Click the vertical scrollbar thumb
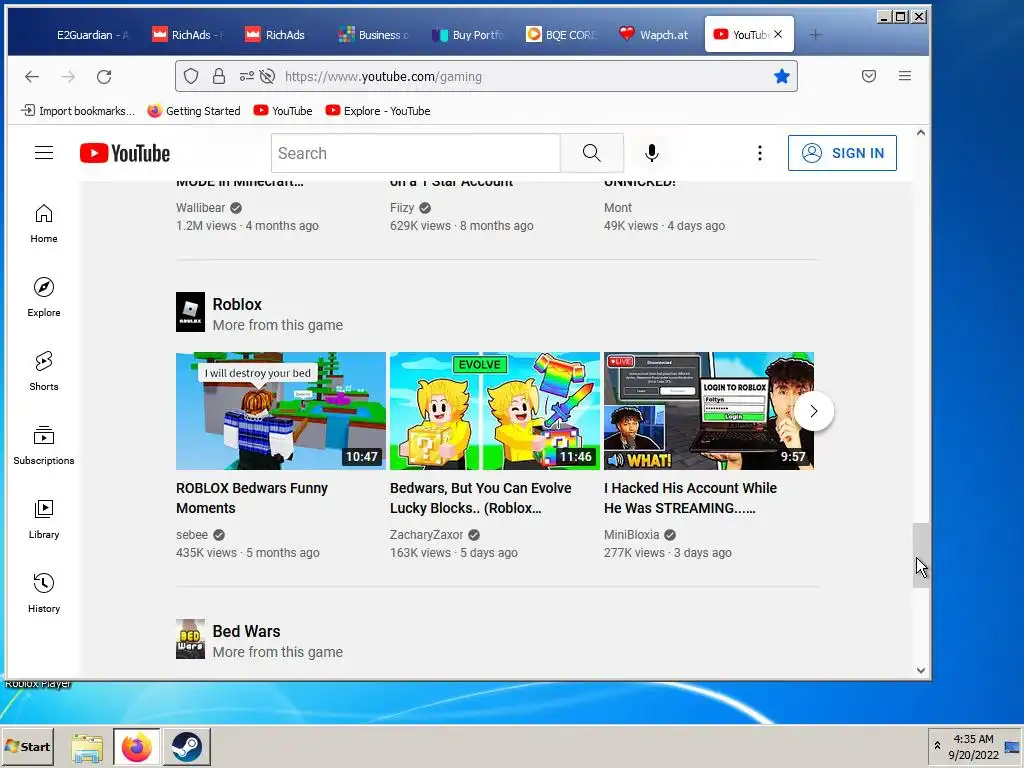 [x=921, y=555]
